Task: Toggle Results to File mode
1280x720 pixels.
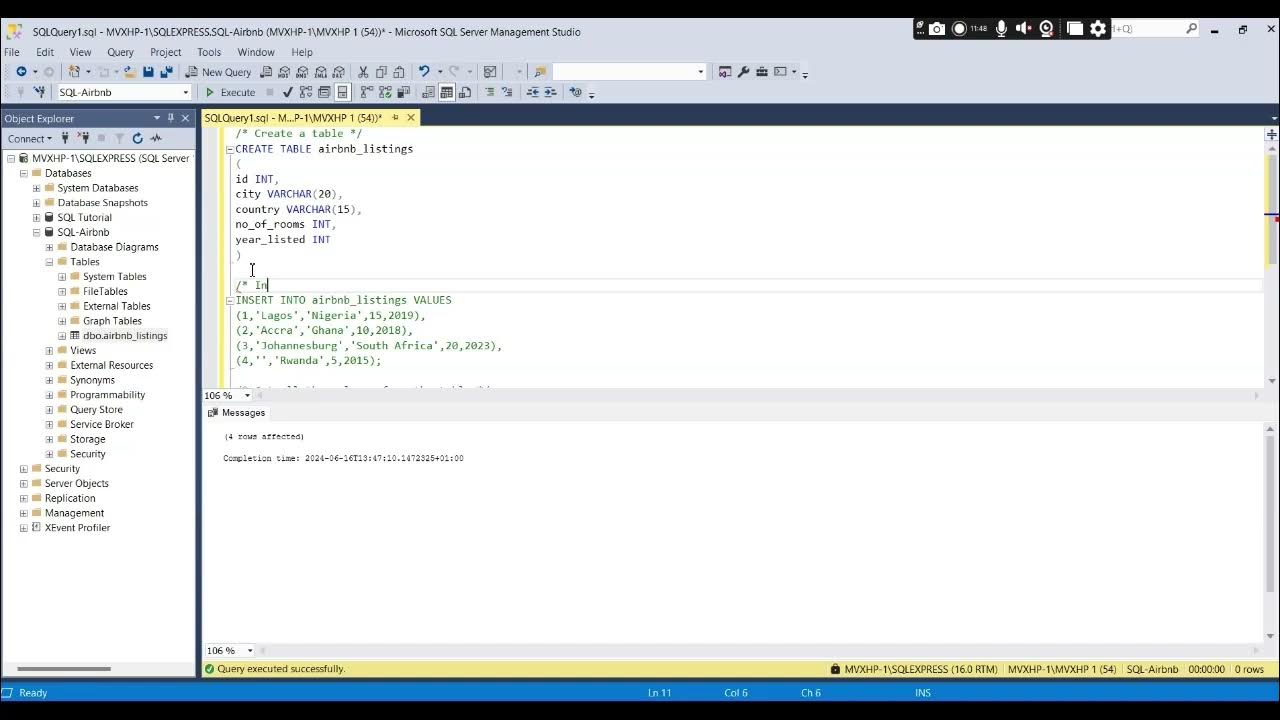Action: click(x=465, y=92)
